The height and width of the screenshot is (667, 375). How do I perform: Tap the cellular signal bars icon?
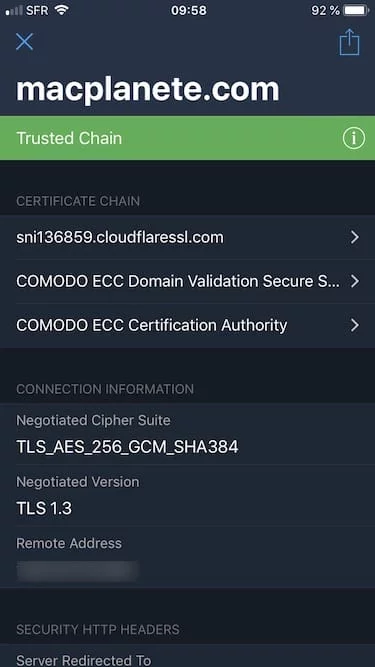[x=14, y=11]
